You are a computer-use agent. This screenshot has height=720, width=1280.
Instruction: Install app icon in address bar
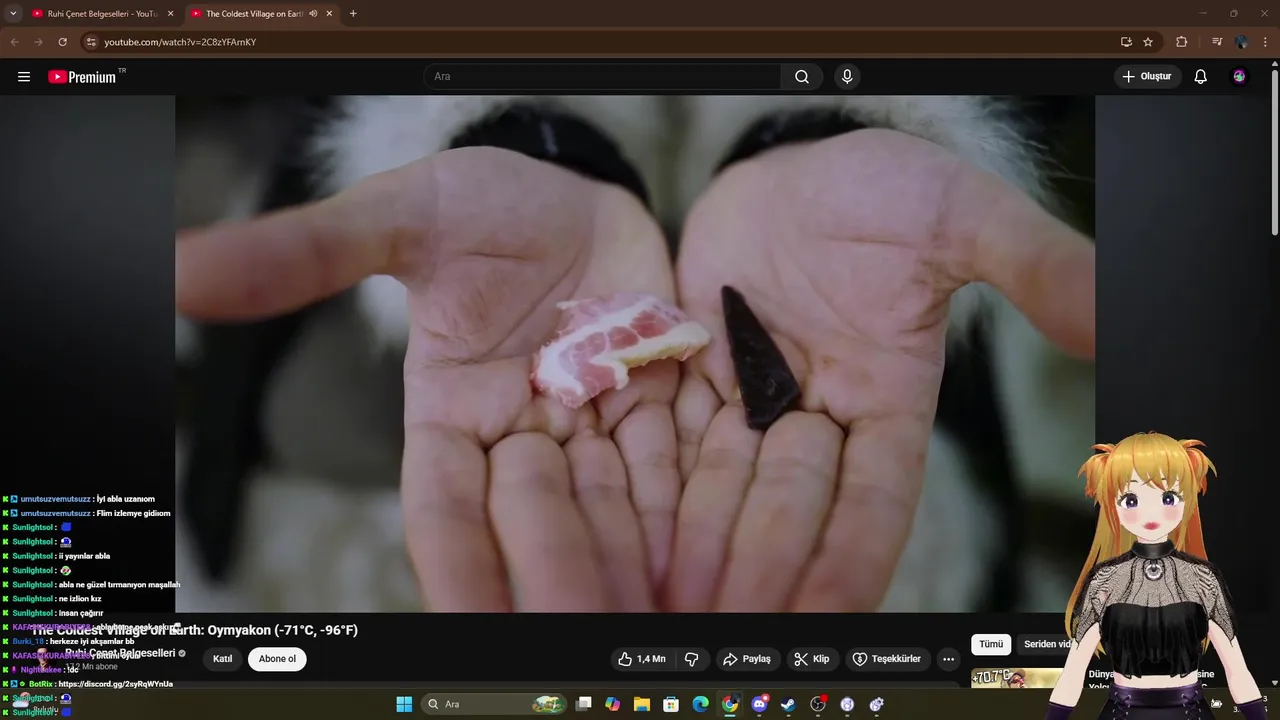(x=1126, y=42)
